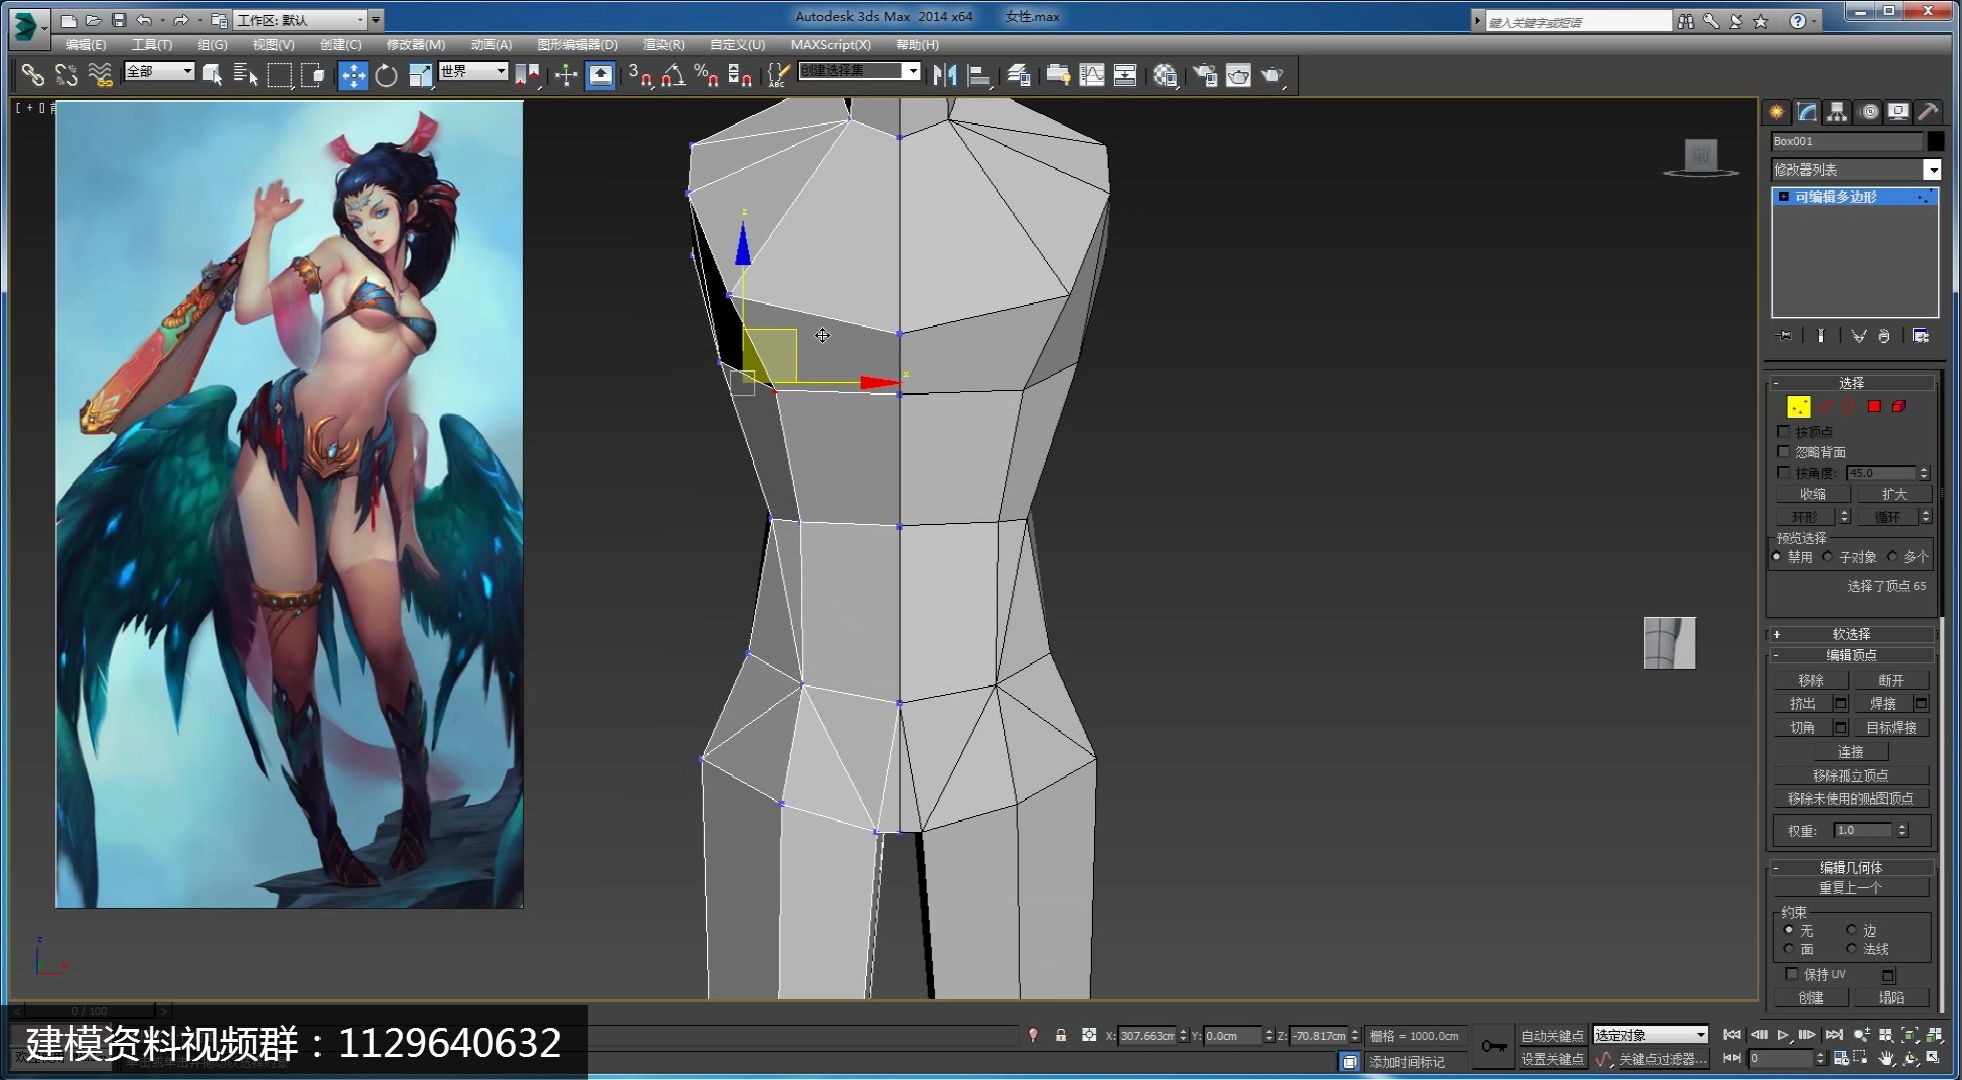Enable 按顶点 checkbox
The width and height of the screenshot is (1962, 1080).
(x=1783, y=431)
